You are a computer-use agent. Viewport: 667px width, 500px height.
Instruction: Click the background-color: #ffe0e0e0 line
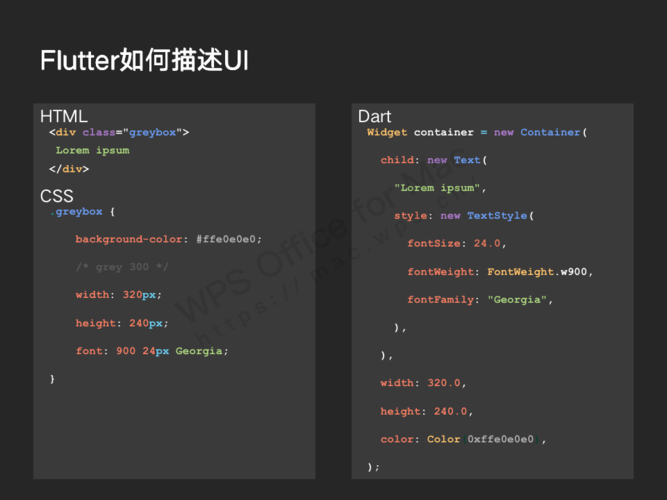pyautogui.click(x=168, y=239)
